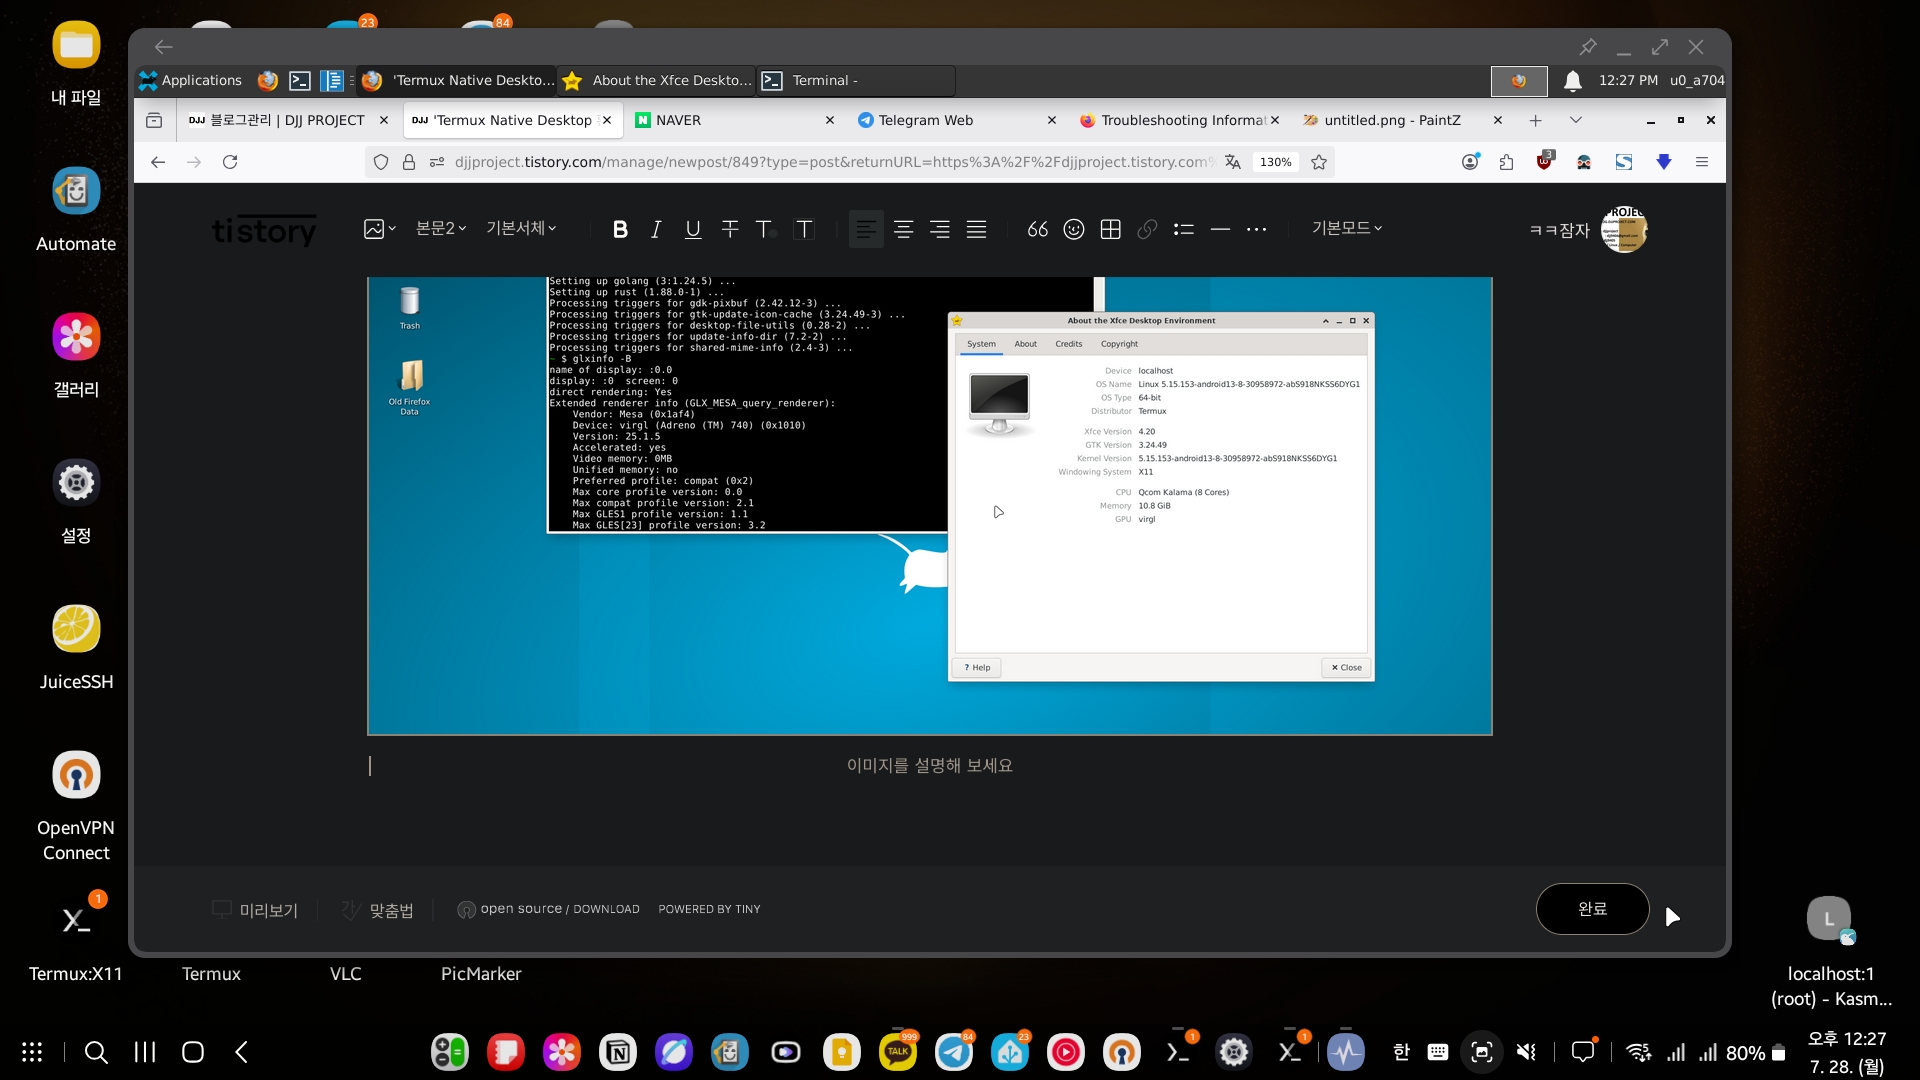Bookmark this page with star icon
The width and height of the screenshot is (1920, 1080).
click(x=1319, y=162)
